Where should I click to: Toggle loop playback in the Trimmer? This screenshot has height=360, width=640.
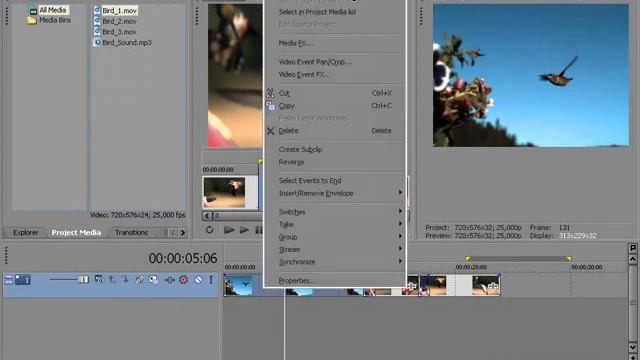[209, 230]
